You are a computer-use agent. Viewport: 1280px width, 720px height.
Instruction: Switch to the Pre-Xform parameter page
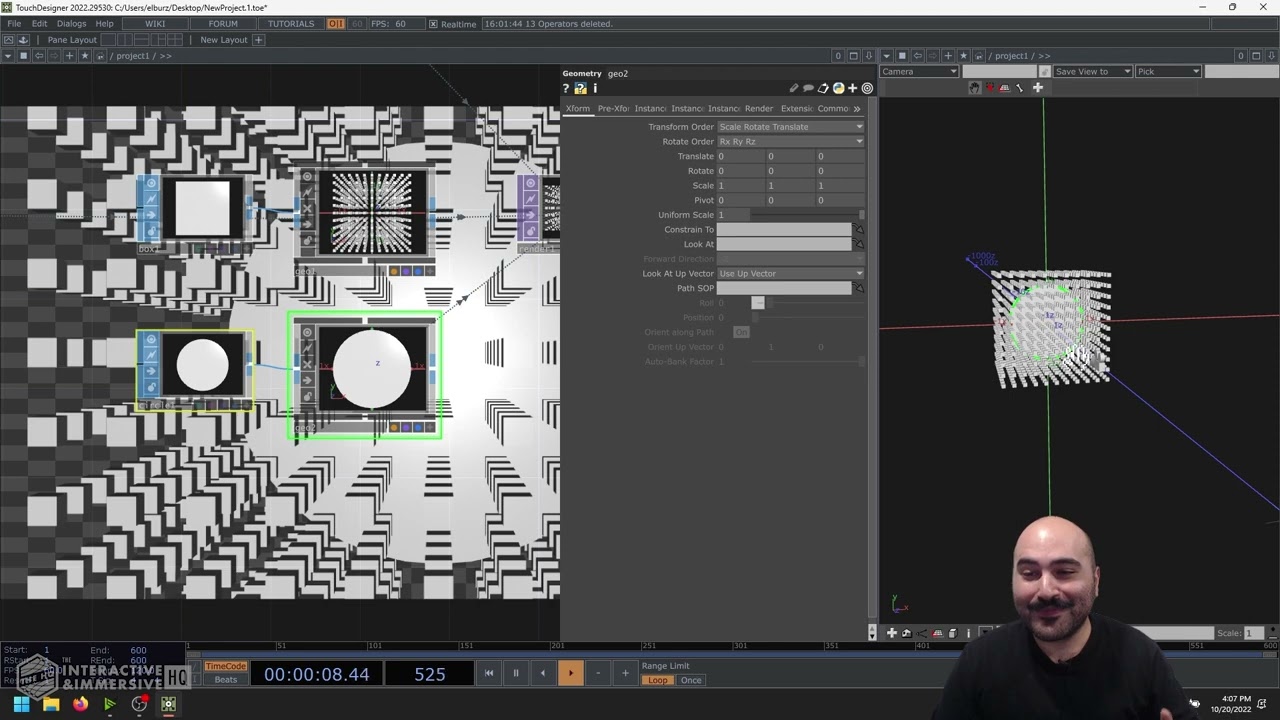[x=613, y=108]
